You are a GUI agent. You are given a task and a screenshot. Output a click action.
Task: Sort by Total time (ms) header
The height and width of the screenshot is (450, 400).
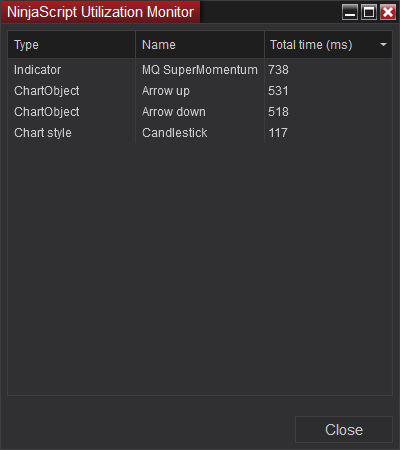[x=328, y=45]
